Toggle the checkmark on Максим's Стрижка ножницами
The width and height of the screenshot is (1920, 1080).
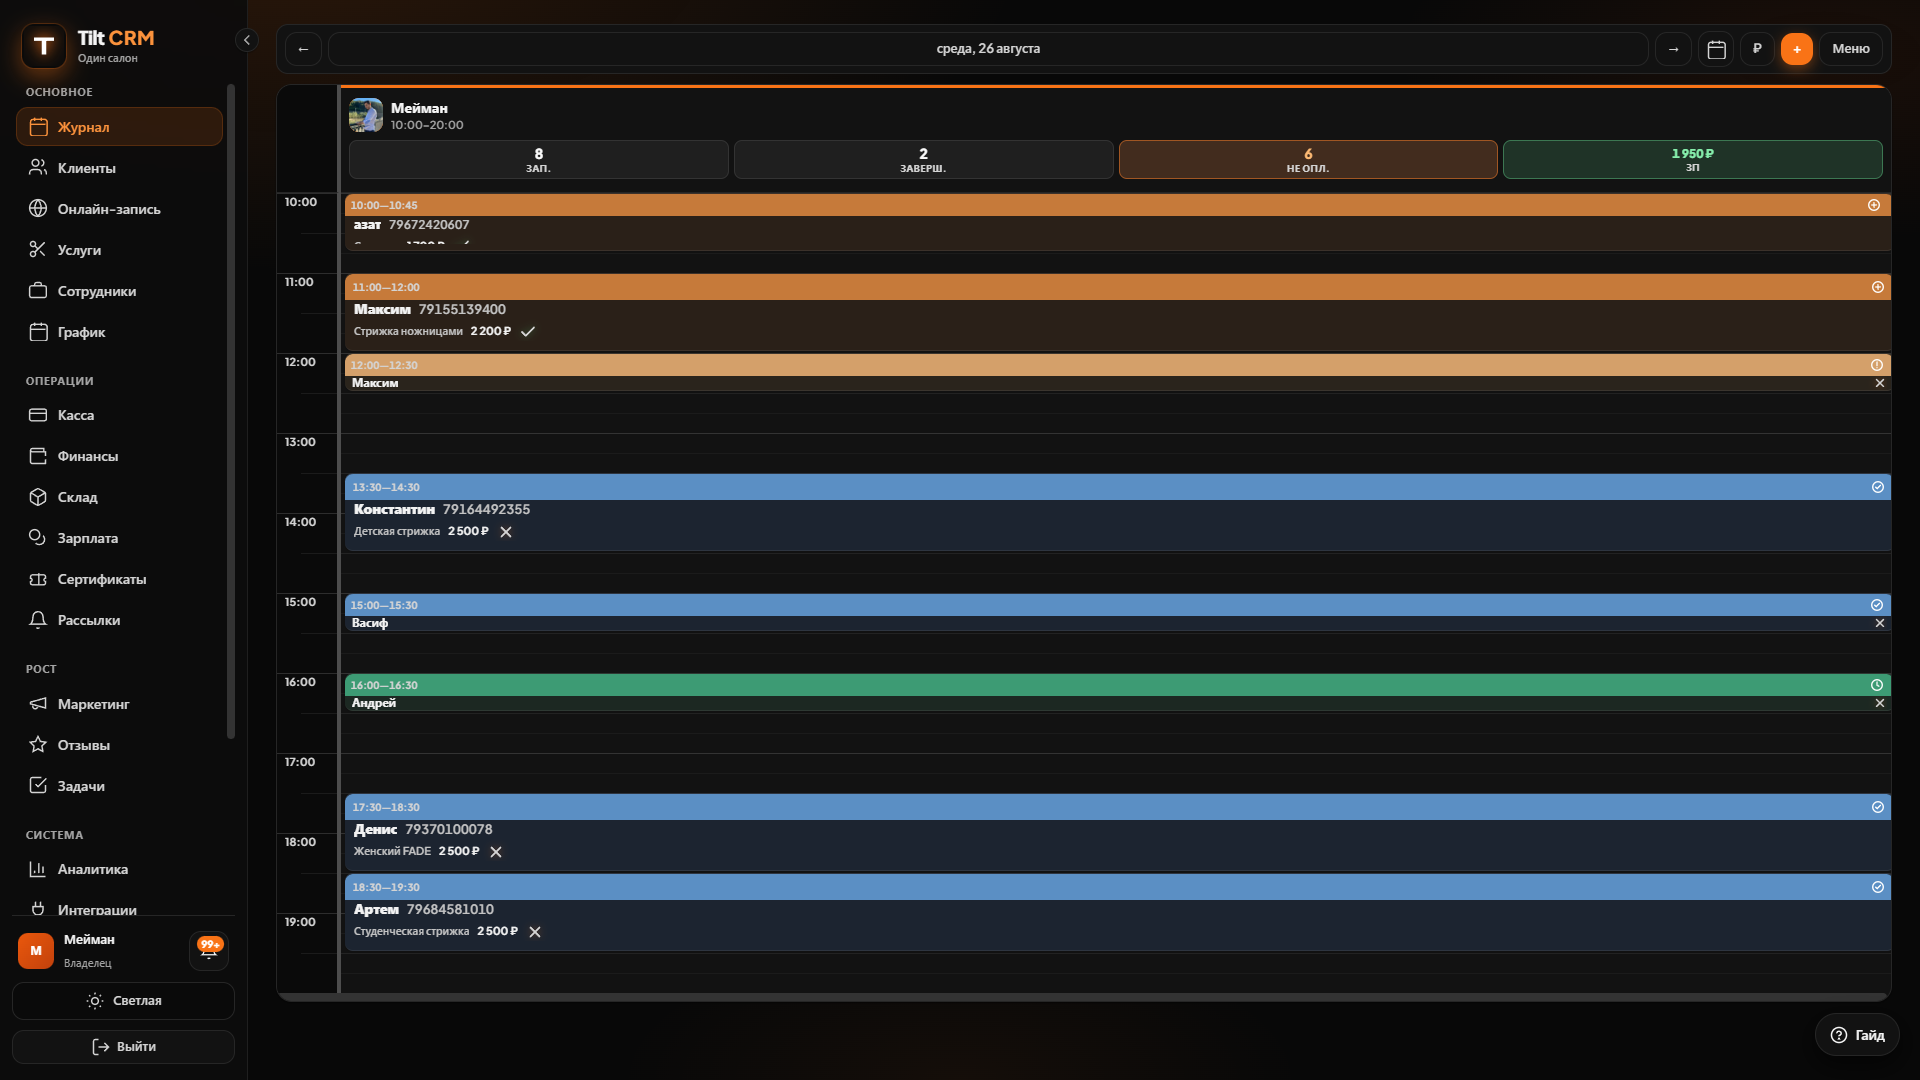[528, 332]
